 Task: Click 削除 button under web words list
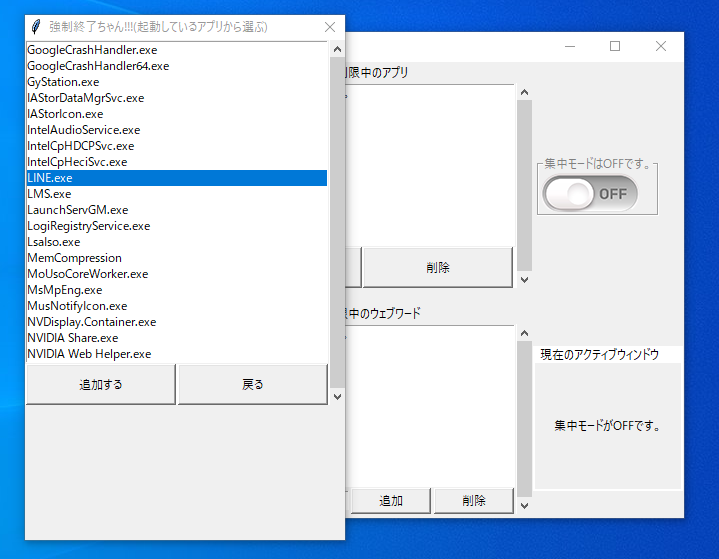pyautogui.click(x=473, y=501)
